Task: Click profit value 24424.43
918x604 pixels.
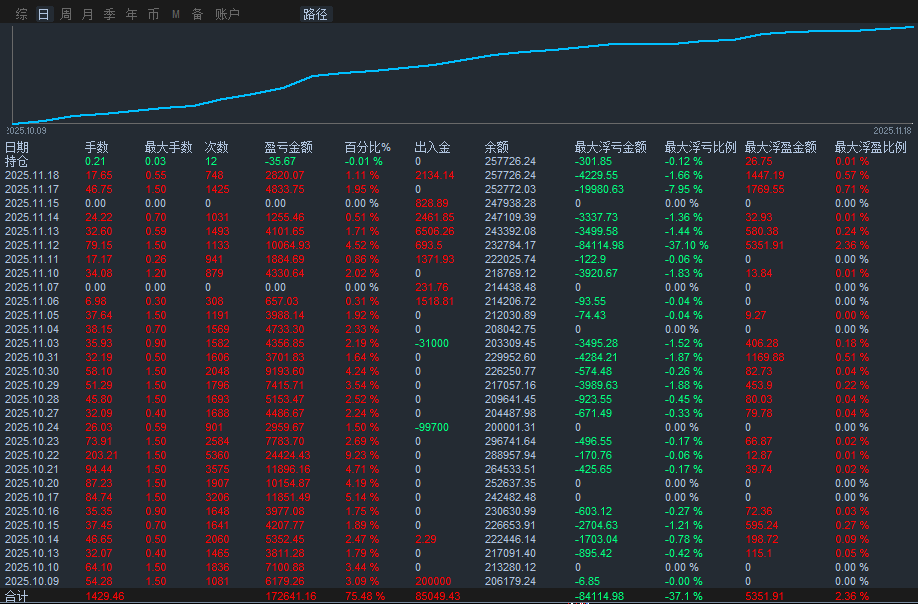Action: coord(287,455)
